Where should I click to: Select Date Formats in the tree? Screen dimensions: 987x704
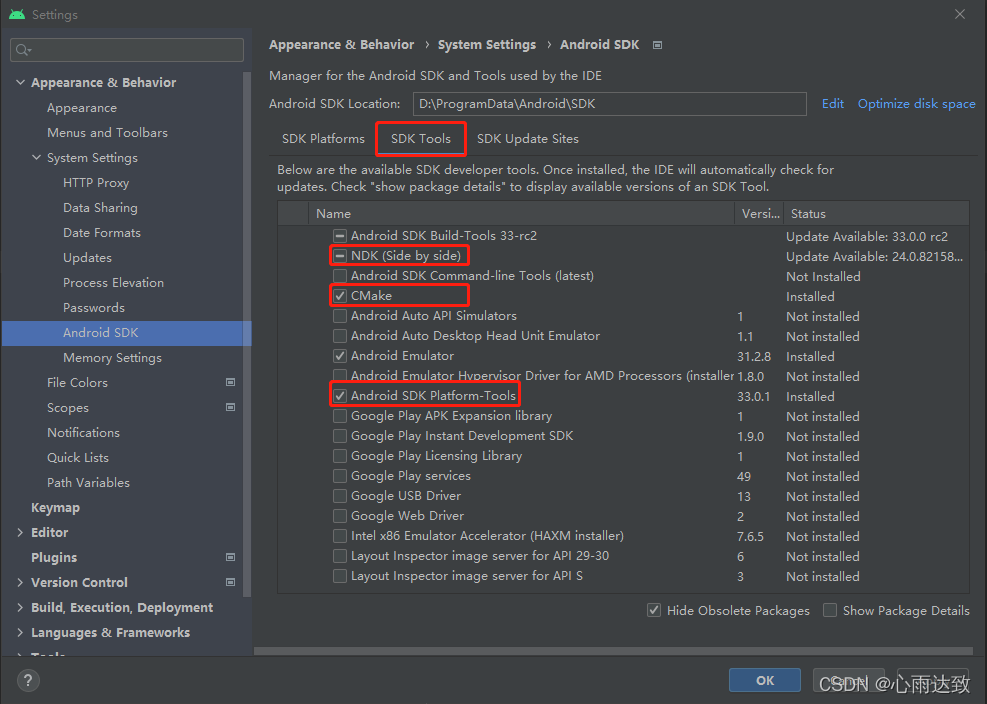click(x=102, y=232)
